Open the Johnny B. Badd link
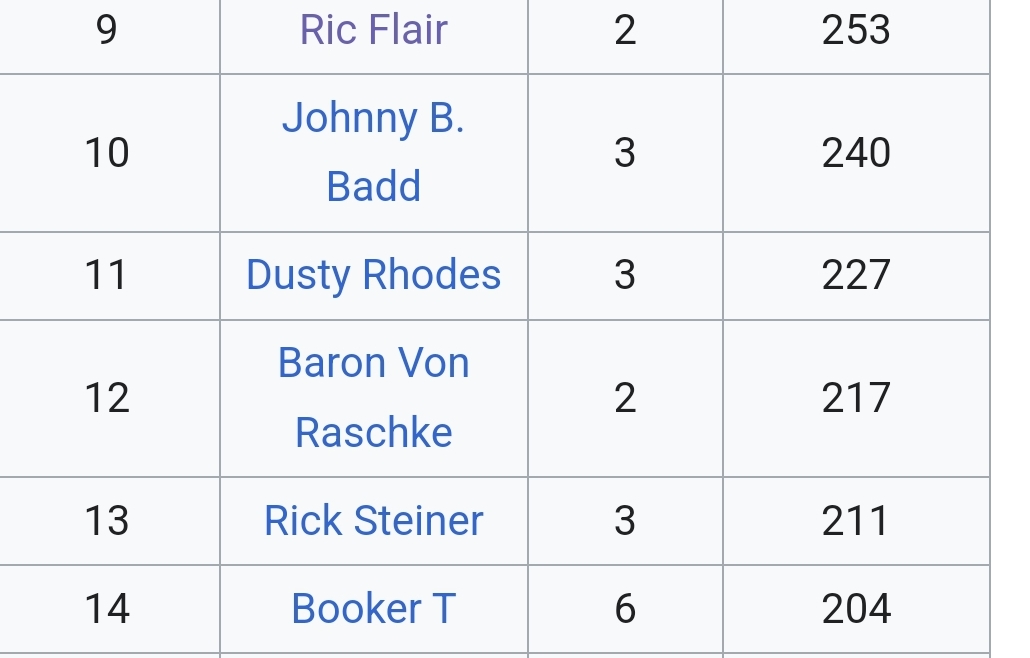This screenshot has height=658, width=1030. tap(373, 152)
